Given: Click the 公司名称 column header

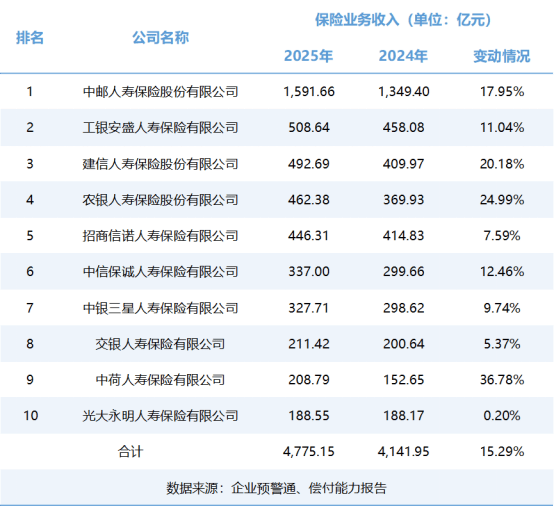Looking at the screenshot, I should pyautogui.click(x=161, y=37).
